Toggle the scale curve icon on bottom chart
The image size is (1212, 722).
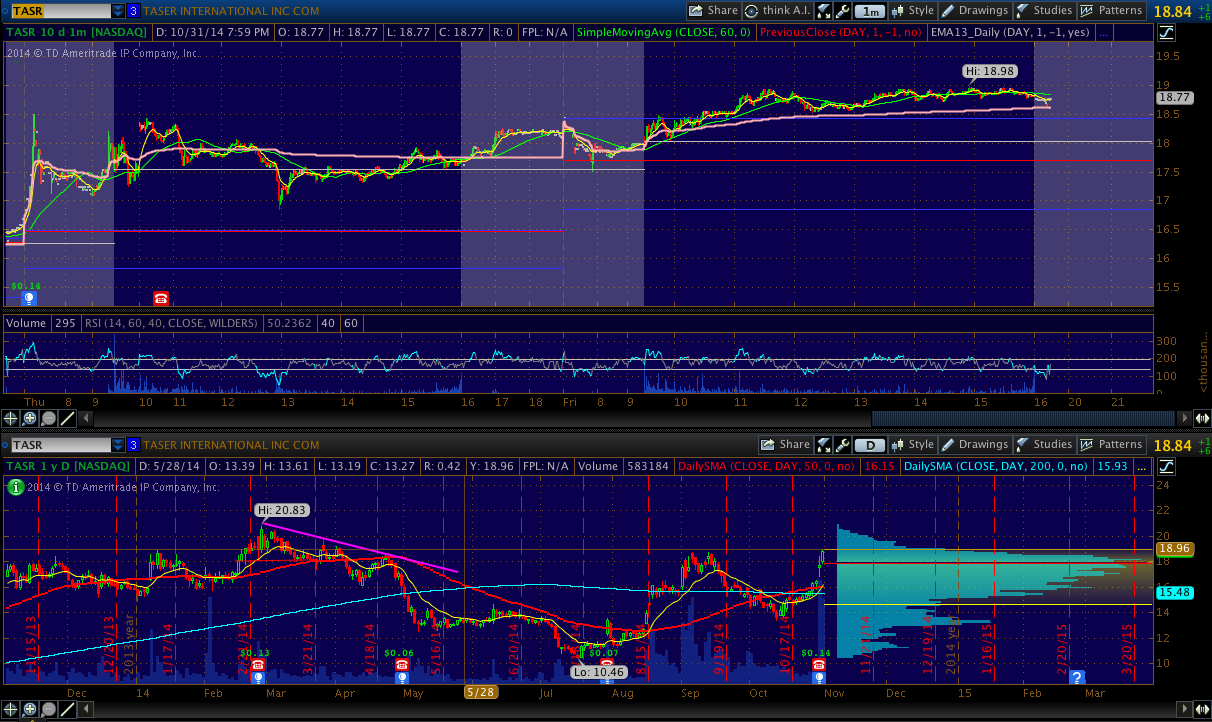(x=1165, y=466)
